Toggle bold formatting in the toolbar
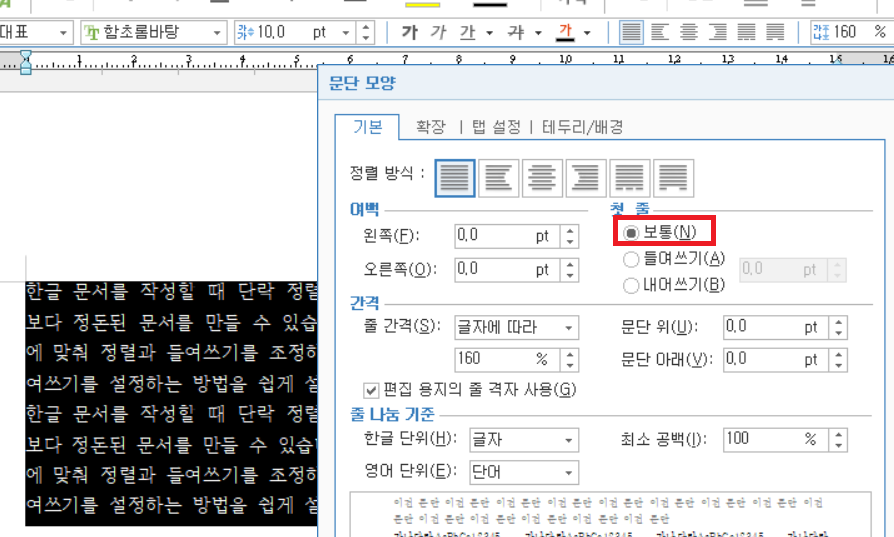Viewport: 894px width, 537px height. pyautogui.click(x=409, y=32)
